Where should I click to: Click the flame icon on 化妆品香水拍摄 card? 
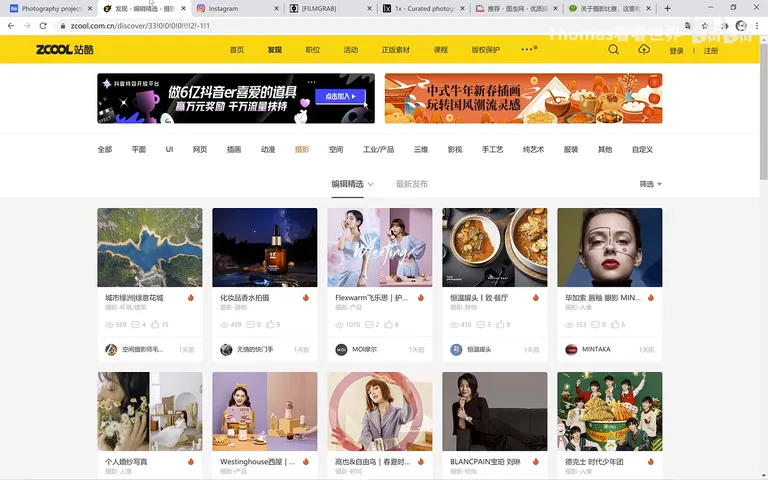(x=306, y=297)
